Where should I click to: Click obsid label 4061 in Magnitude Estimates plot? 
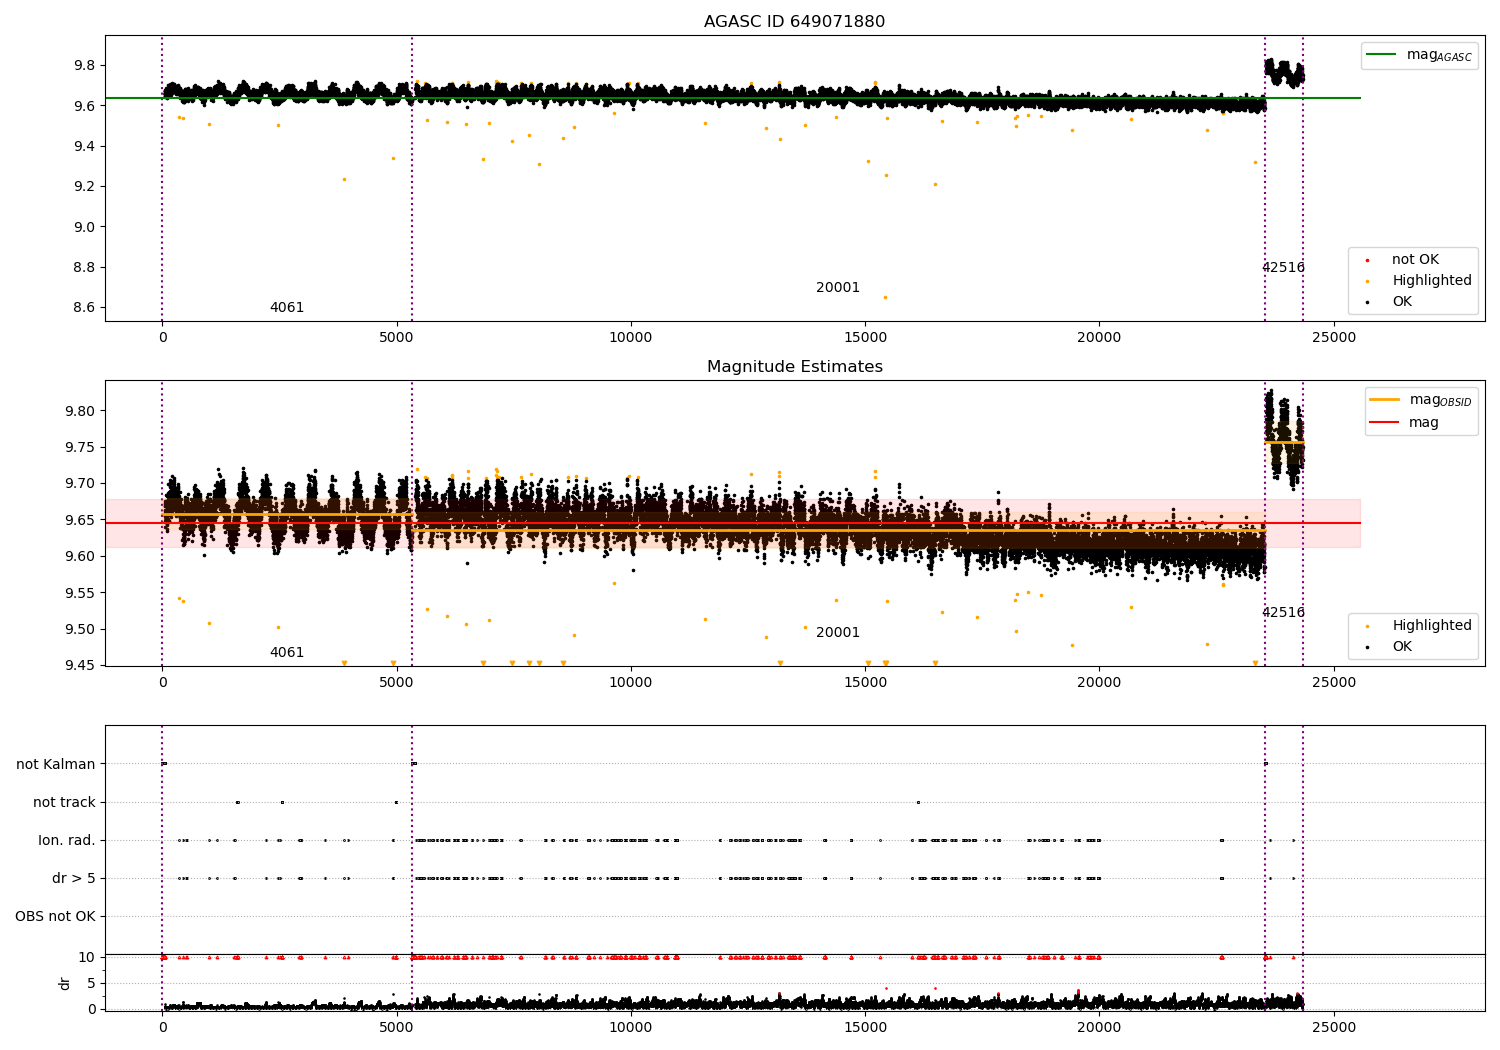pos(287,653)
